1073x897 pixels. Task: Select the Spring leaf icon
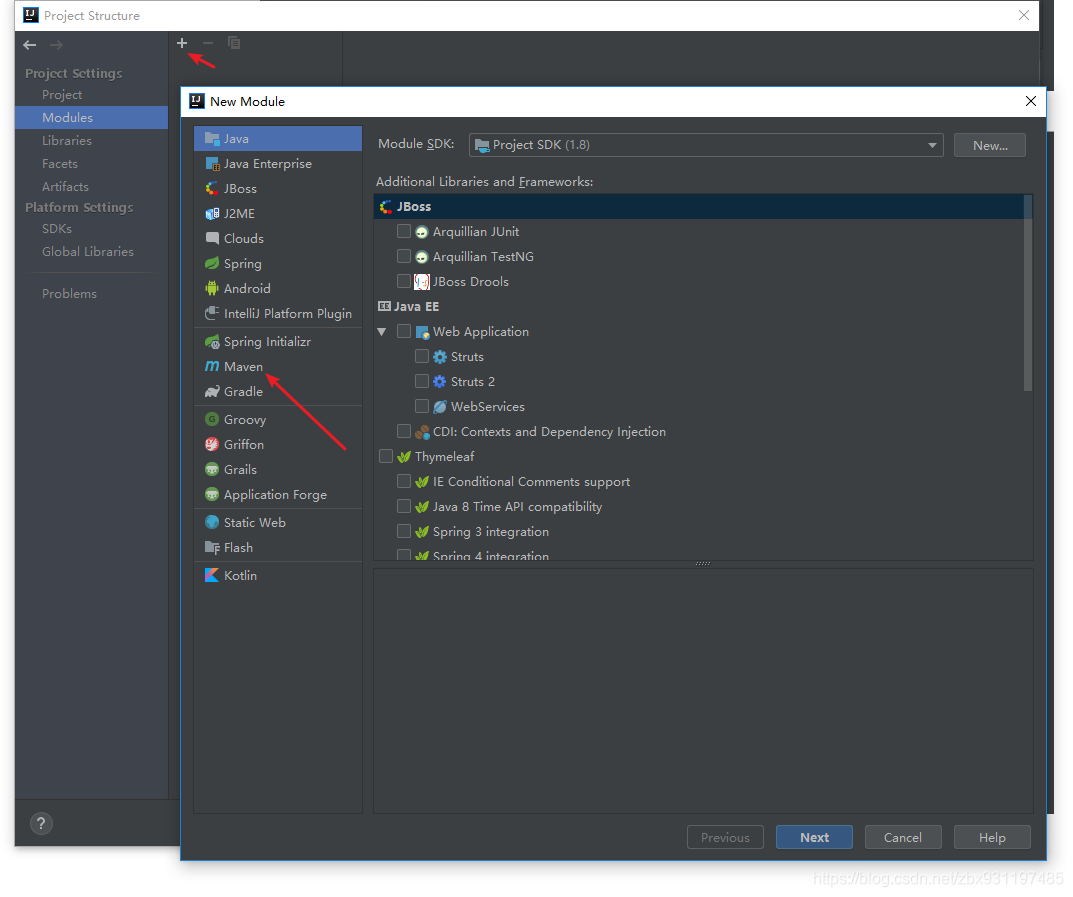click(212, 263)
